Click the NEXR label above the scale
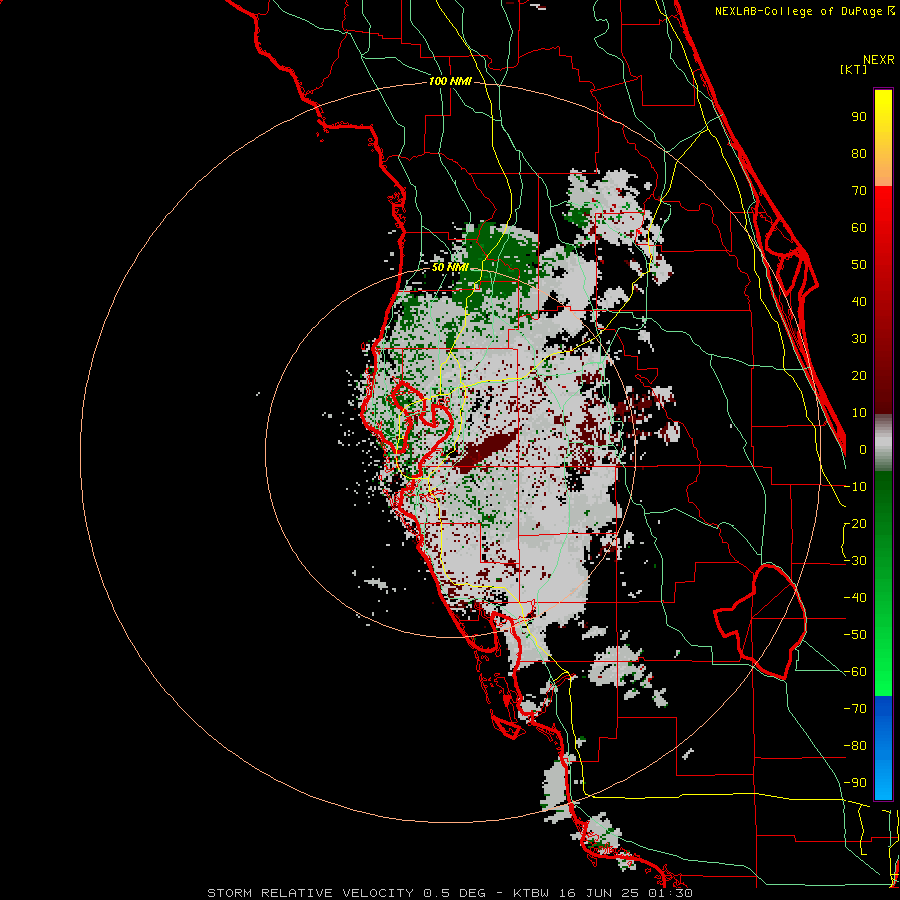The image size is (900, 900). (878, 60)
